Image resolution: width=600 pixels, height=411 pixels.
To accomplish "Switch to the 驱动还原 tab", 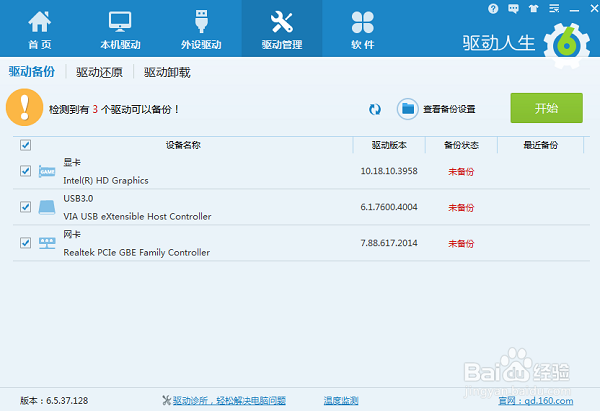I will [x=99, y=72].
